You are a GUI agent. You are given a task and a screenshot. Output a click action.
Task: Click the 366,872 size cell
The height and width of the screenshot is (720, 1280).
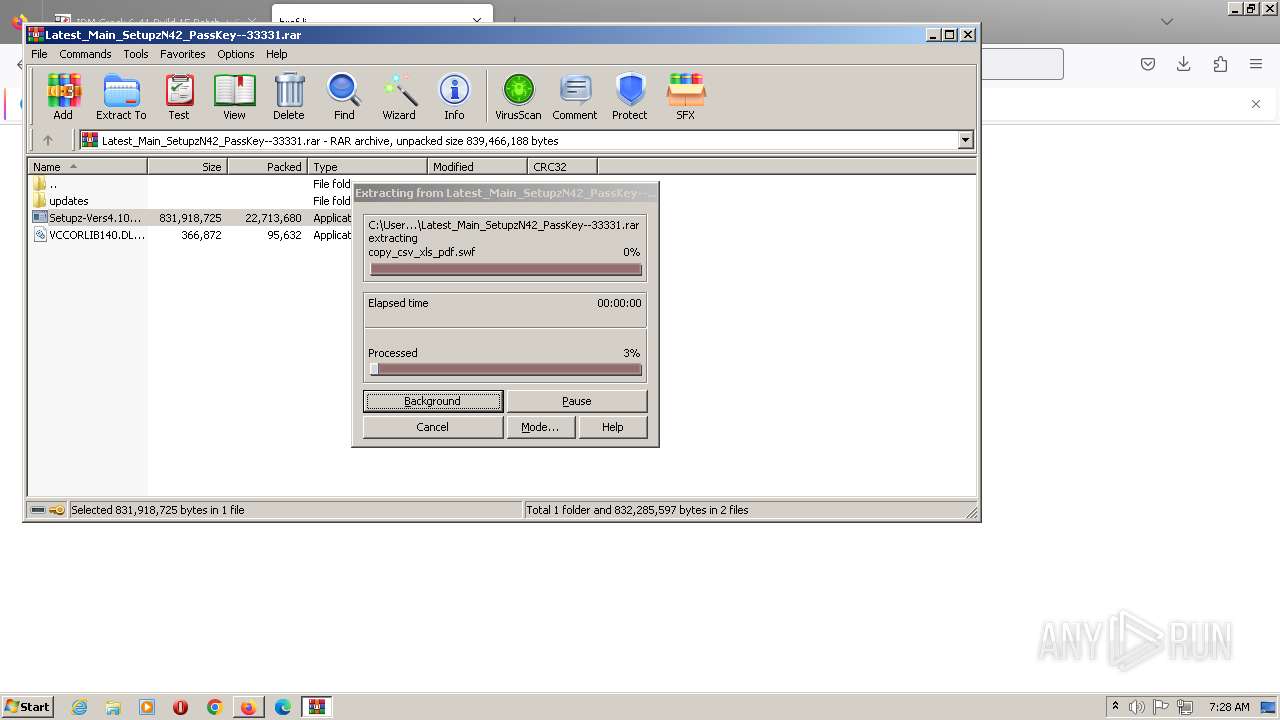201,235
